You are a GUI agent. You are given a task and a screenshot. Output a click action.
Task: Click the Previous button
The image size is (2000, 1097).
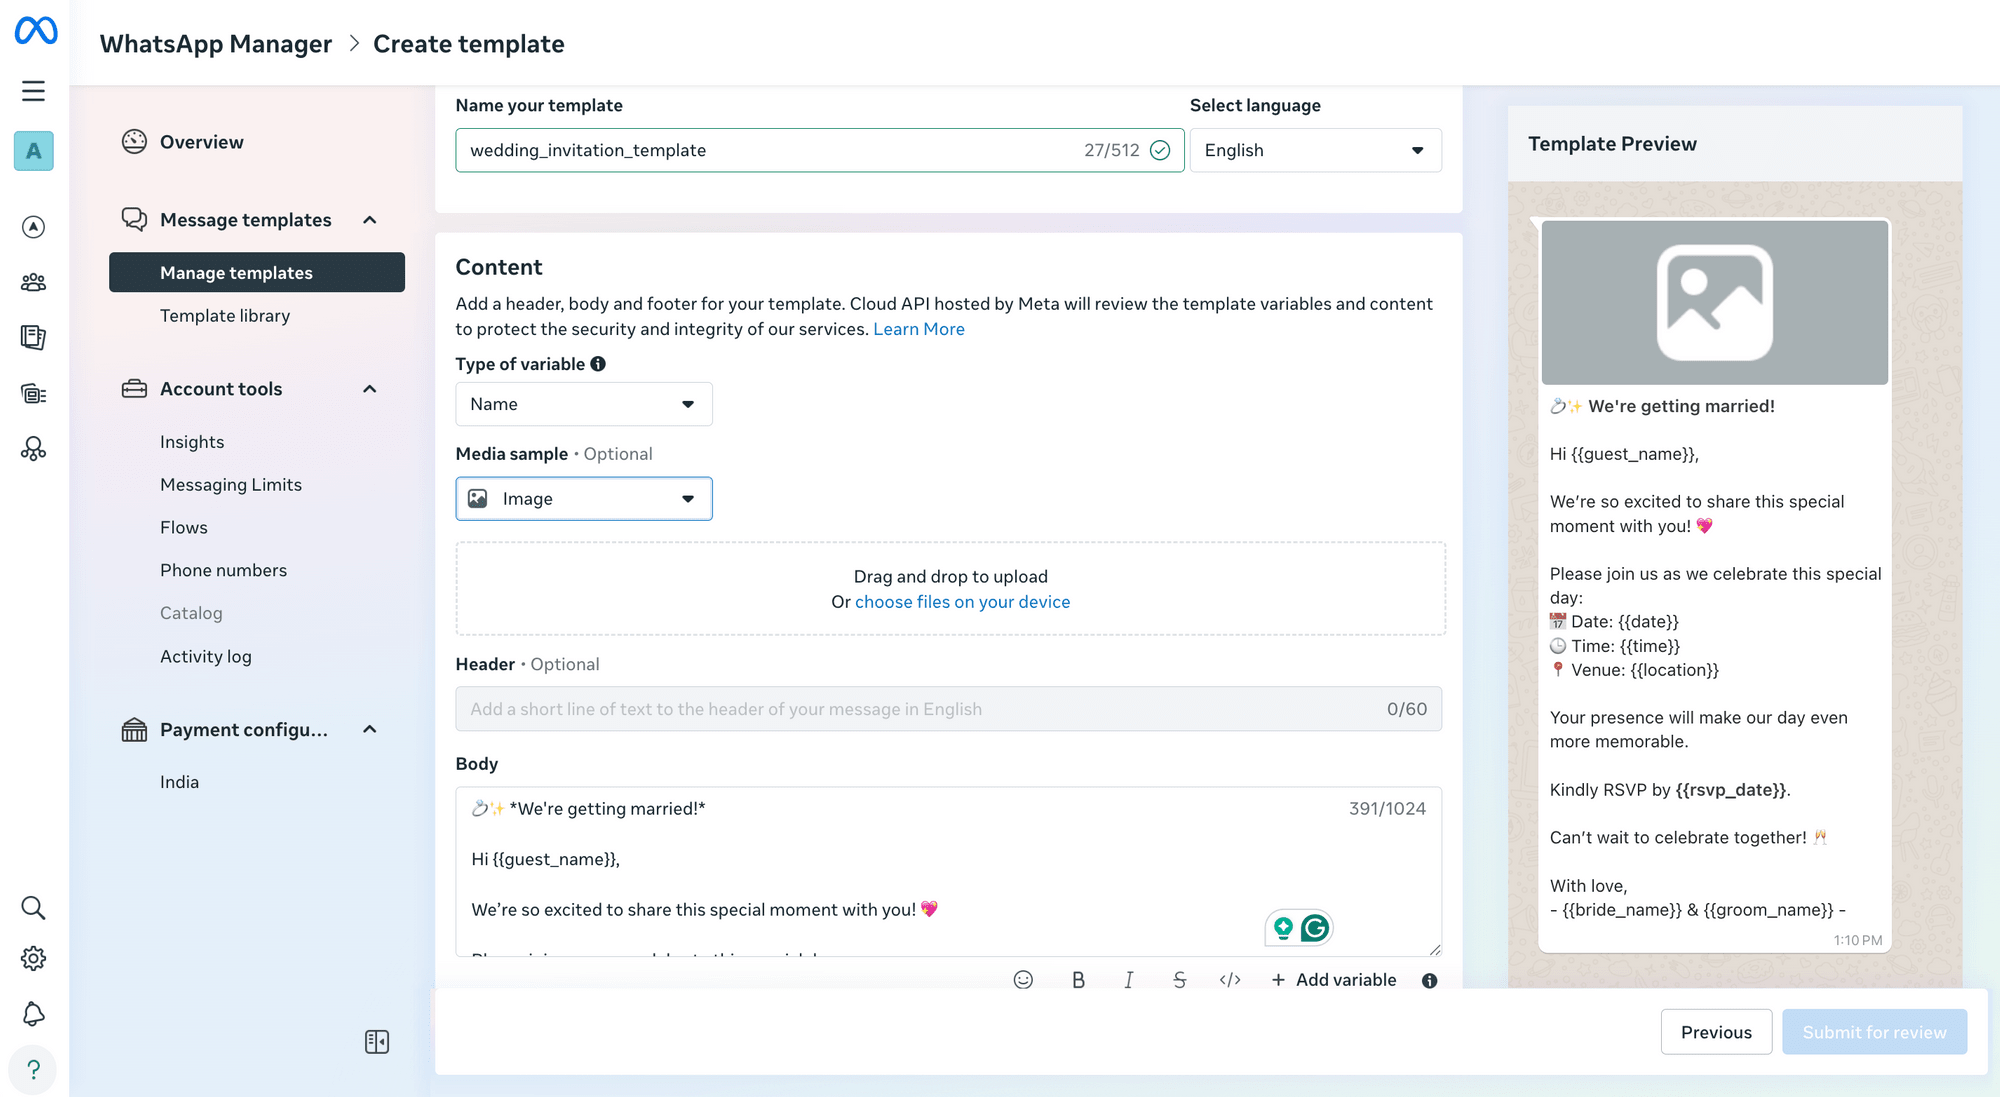[x=1716, y=1032]
